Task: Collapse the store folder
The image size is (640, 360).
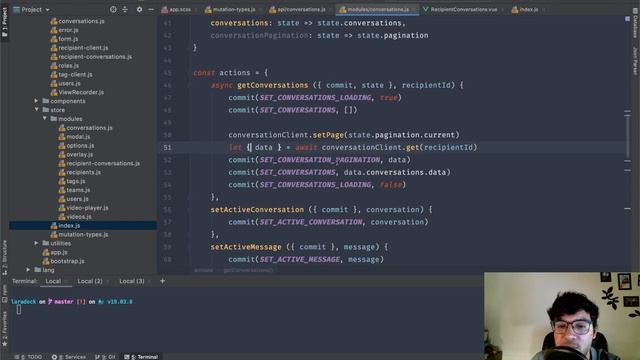Action: click(x=36, y=110)
